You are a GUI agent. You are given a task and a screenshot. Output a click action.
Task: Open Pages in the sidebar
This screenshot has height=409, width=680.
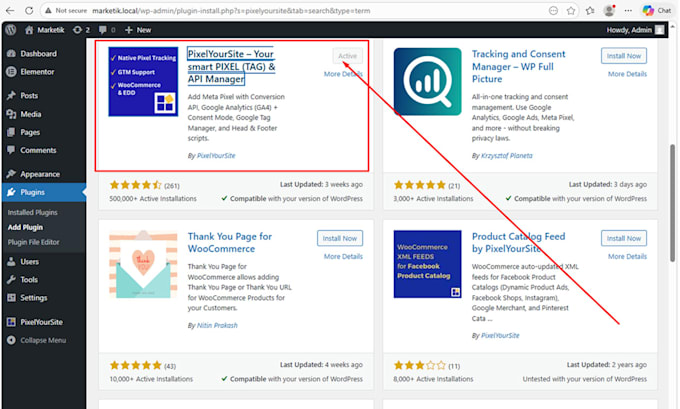[43, 132]
